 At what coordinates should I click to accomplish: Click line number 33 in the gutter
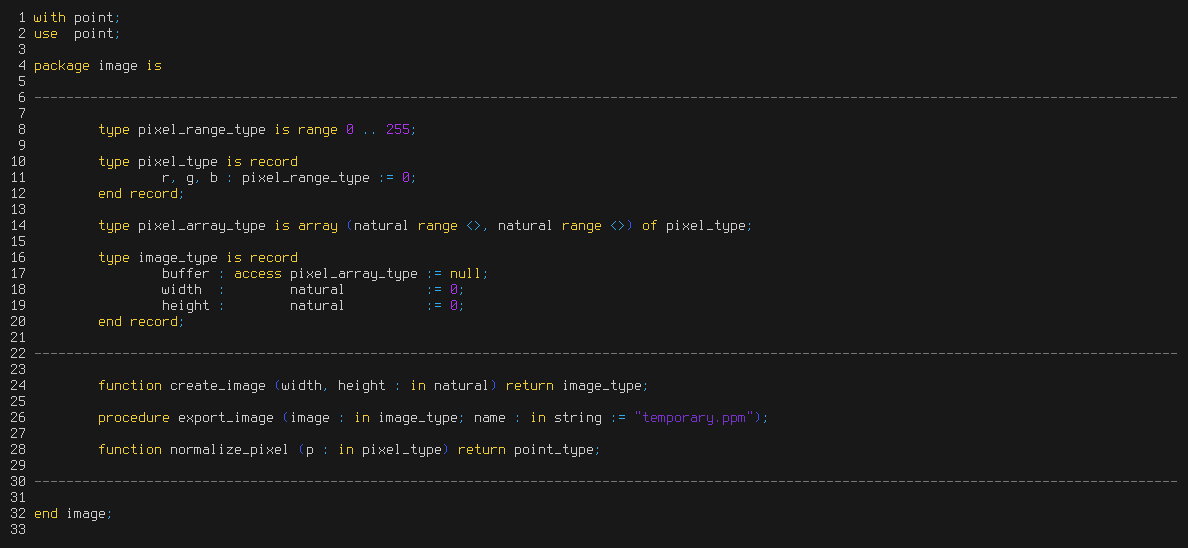point(18,530)
